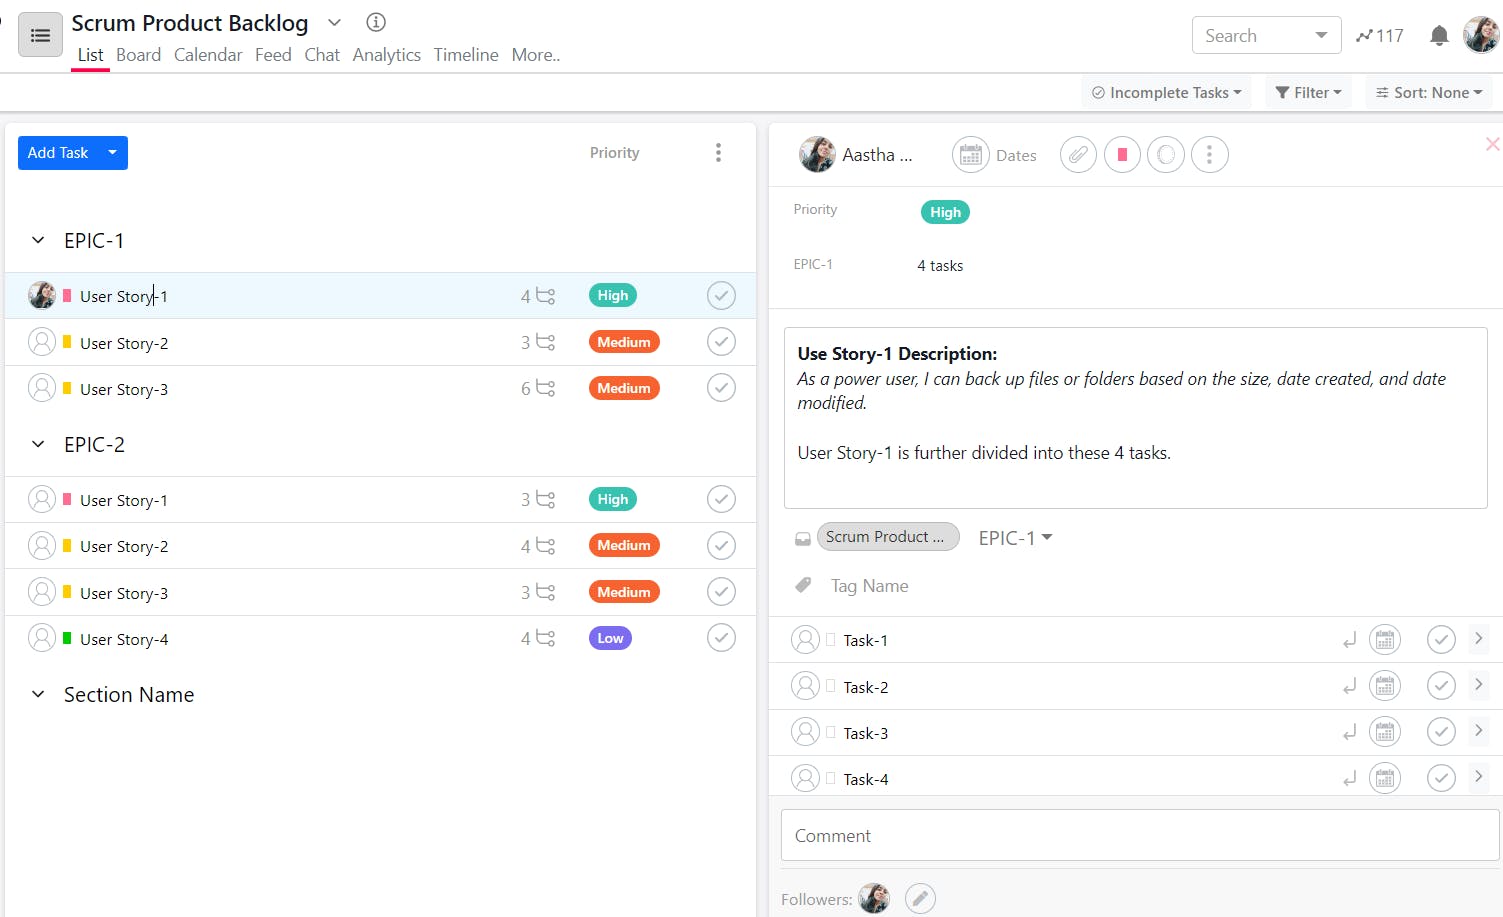This screenshot has width=1503, height=917.
Task: Assign a user to Task-1
Action: [x=805, y=640]
